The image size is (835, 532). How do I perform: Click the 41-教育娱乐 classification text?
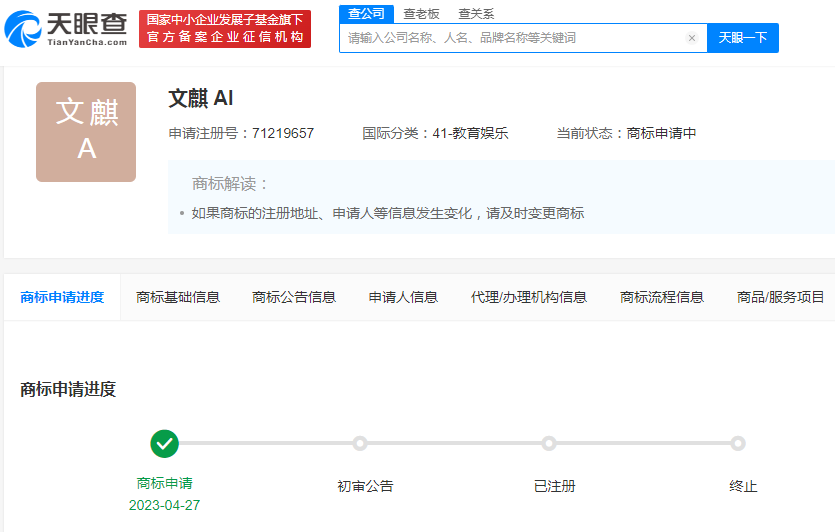point(470,133)
